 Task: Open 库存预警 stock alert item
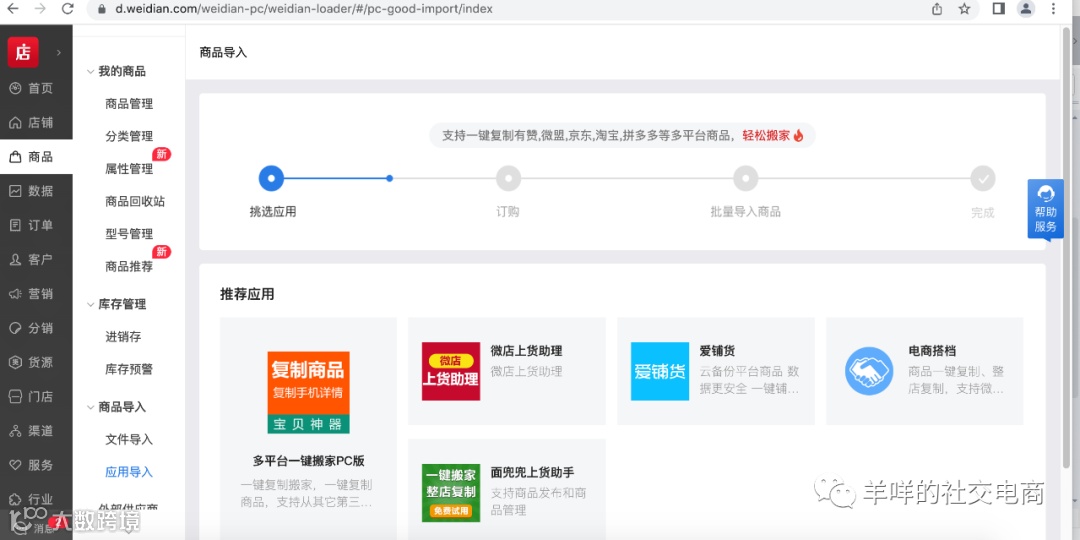pos(129,369)
